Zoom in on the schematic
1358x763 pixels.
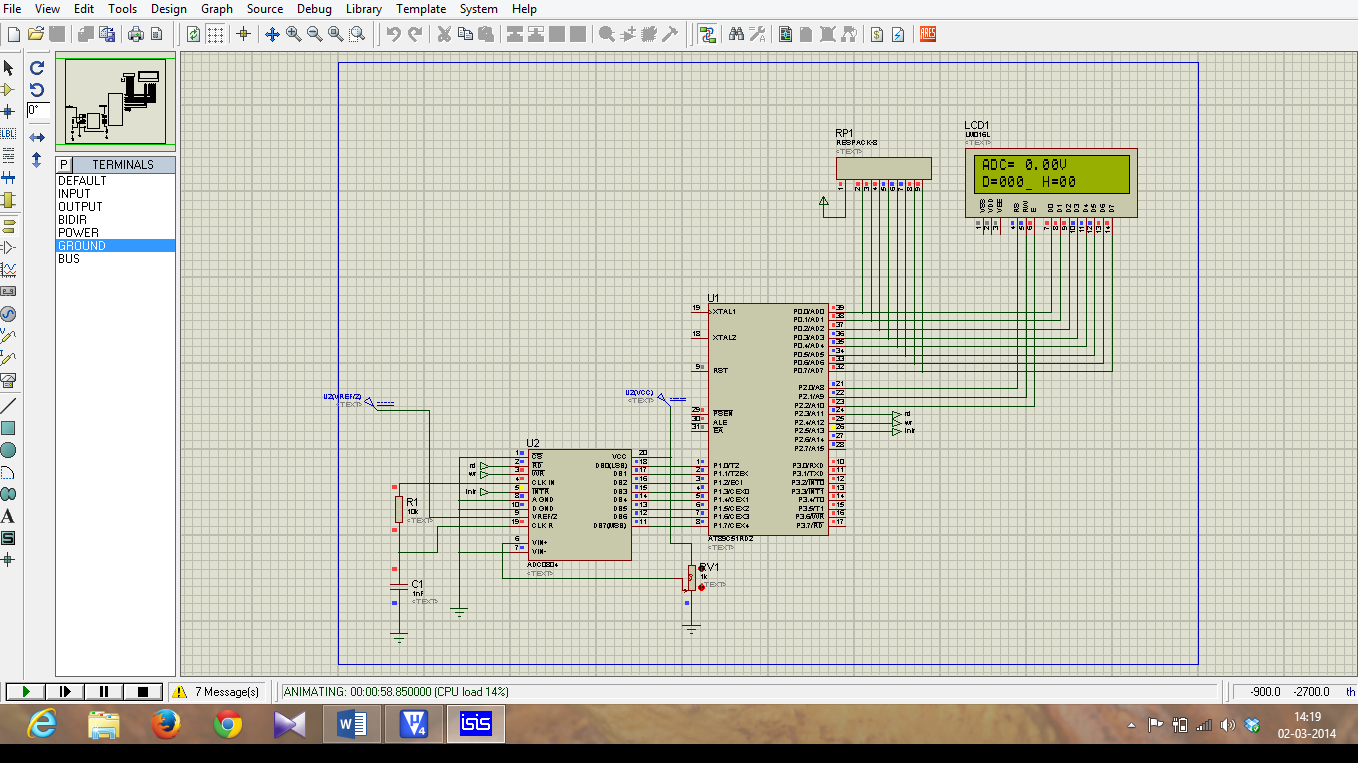[293, 33]
